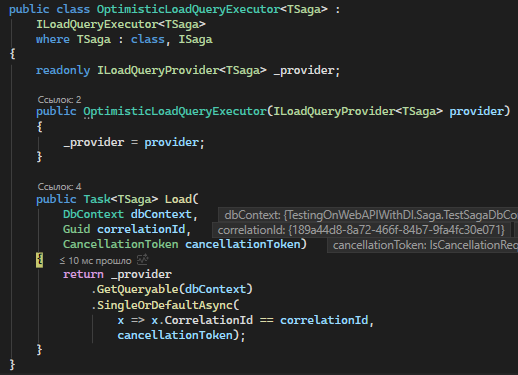Open CodeLens "Ссылок: 4" above Load method

59,187
